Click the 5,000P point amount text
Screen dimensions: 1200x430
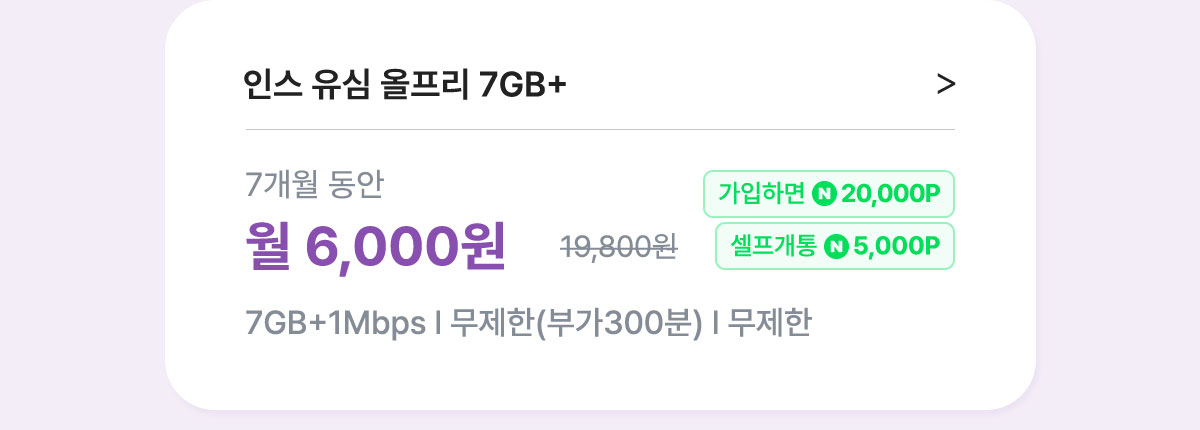click(897, 246)
